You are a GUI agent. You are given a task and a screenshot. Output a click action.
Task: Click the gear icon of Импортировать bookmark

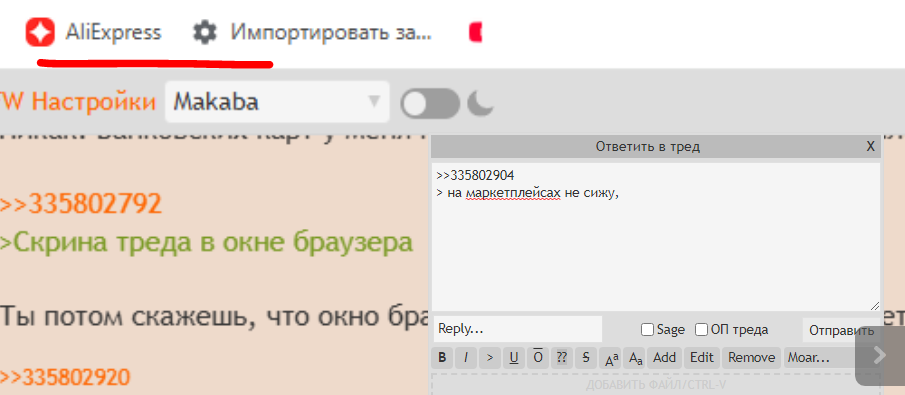pos(204,32)
